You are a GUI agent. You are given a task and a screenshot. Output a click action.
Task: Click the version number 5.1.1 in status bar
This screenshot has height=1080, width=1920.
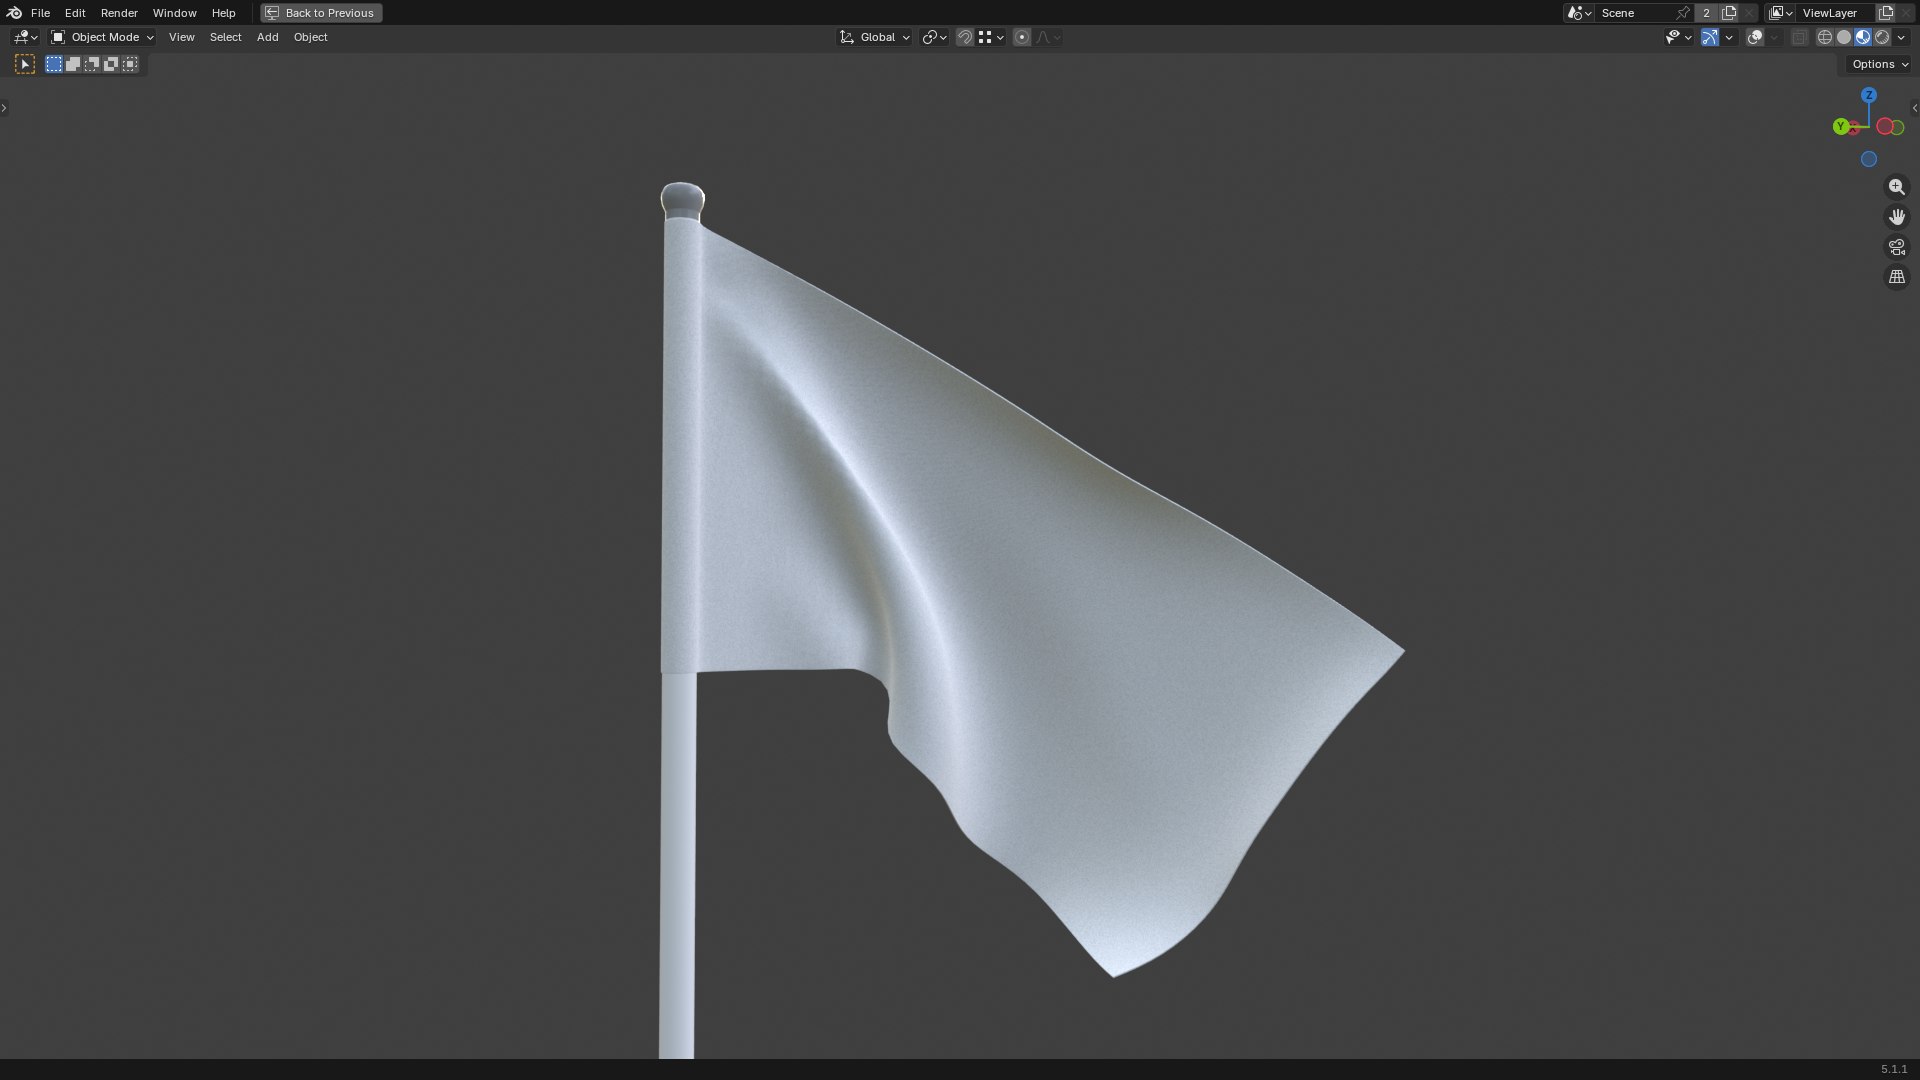(x=1894, y=1069)
